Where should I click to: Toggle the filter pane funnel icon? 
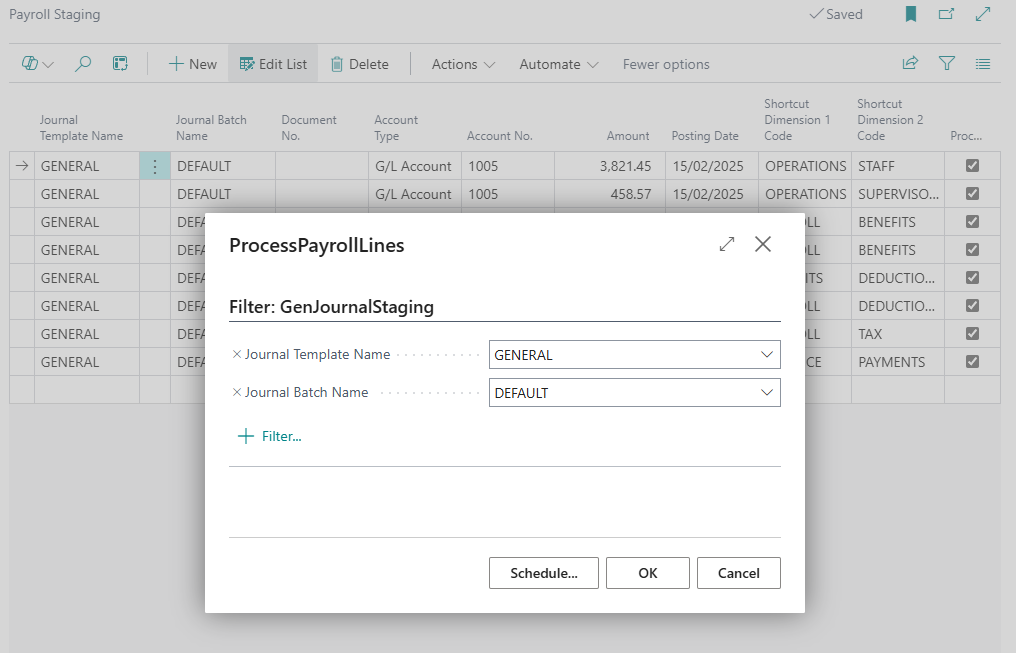pos(947,63)
